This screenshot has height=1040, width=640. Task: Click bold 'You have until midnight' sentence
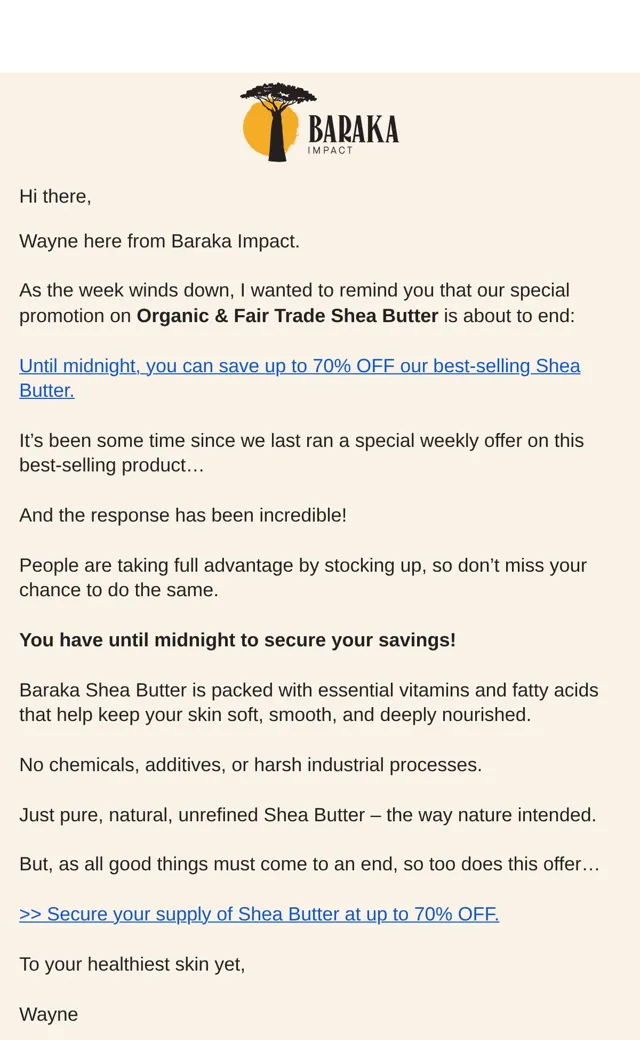(x=237, y=640)
